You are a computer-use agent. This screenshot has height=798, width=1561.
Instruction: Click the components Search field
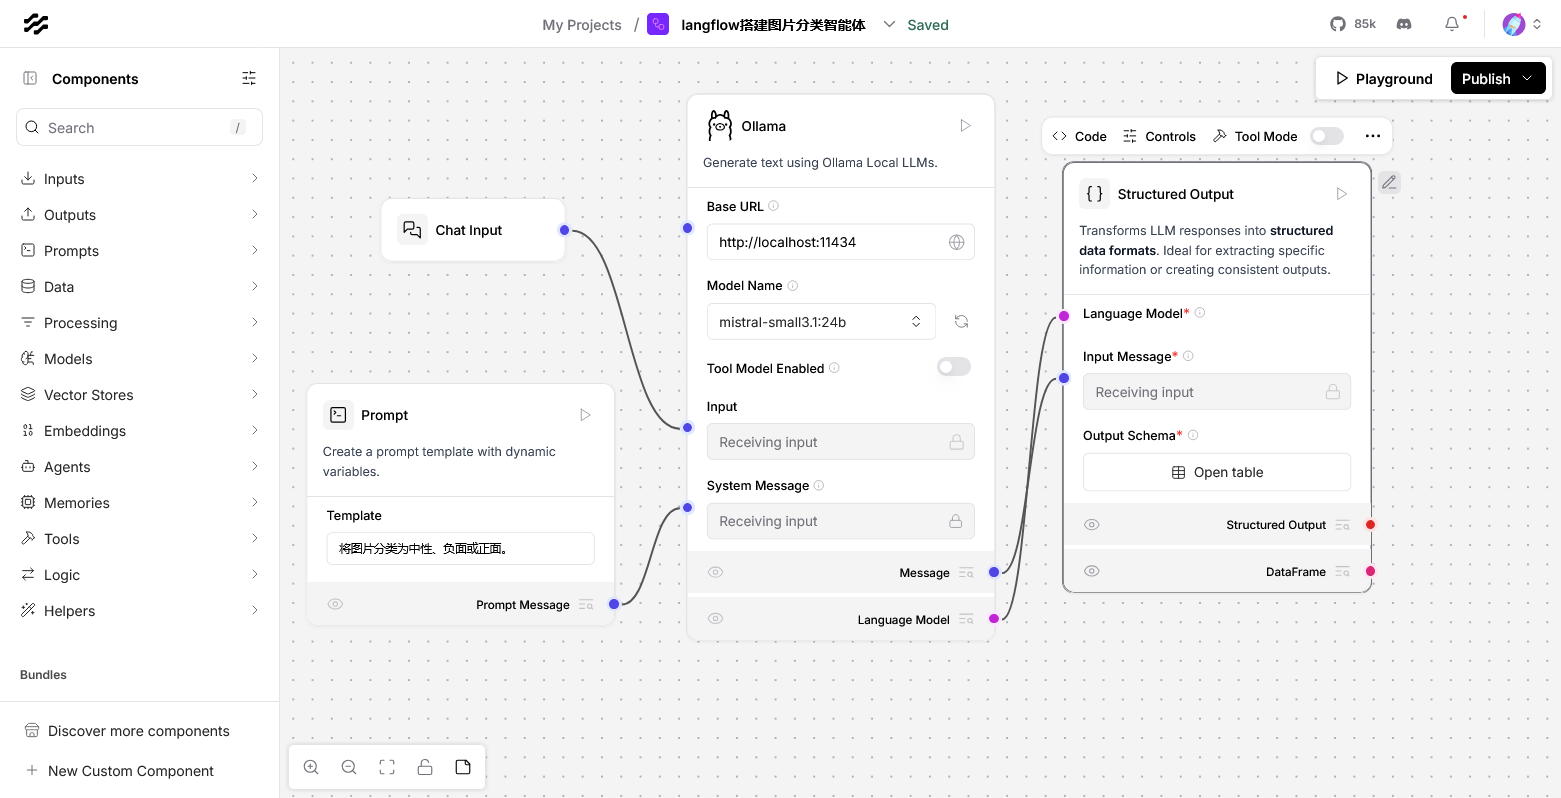pyautogui.click(x=140, y=128)
